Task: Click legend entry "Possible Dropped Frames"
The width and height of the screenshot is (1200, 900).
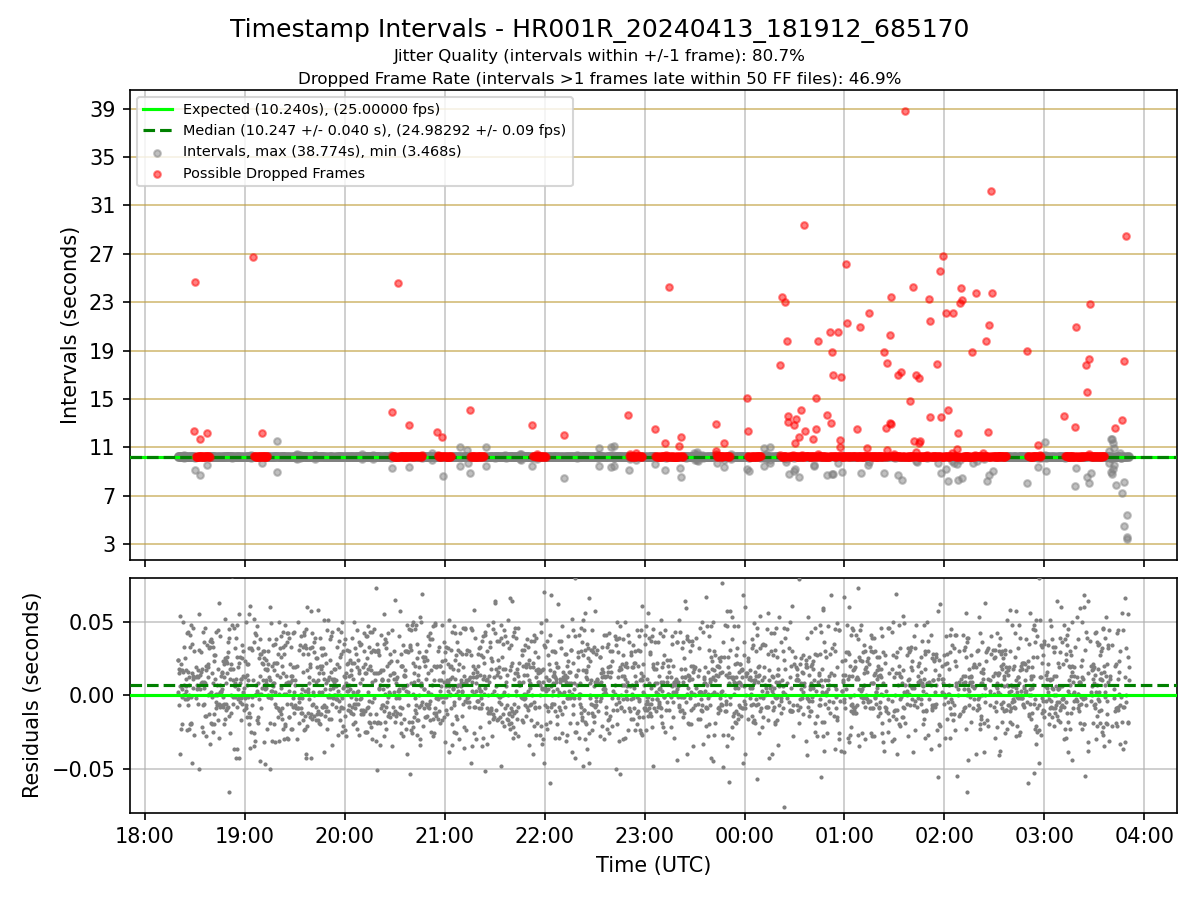Action: pos(274,173)
